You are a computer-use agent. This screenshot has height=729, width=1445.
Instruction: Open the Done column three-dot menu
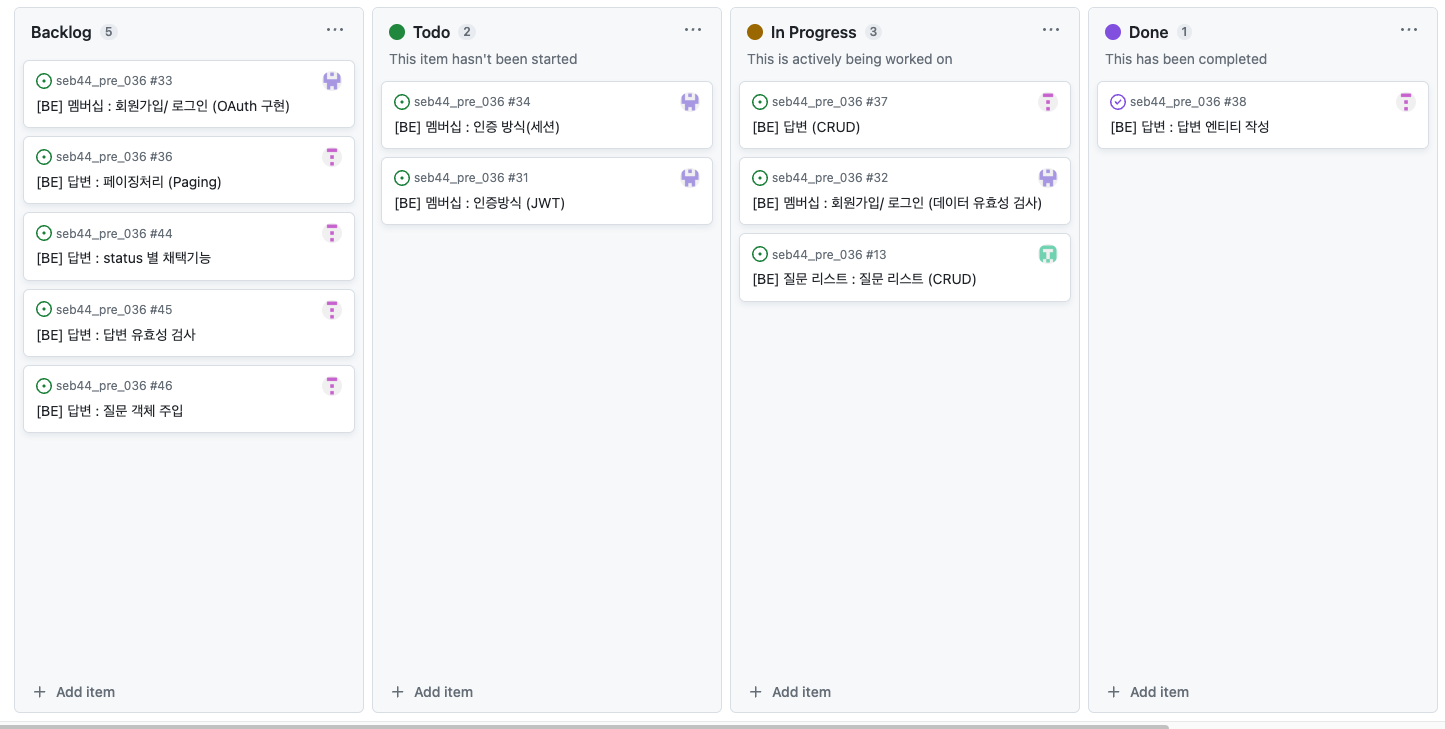pos(1409,30)
